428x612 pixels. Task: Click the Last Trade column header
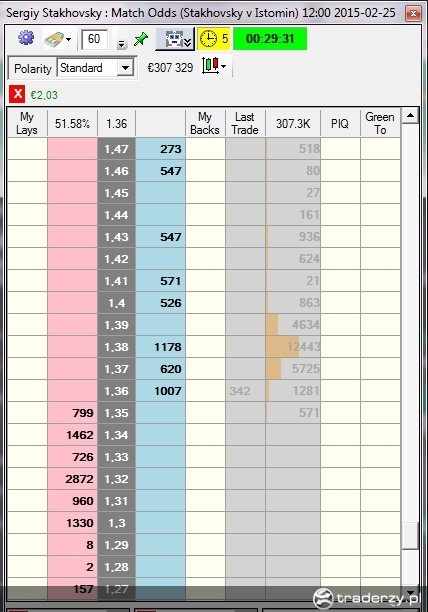(x=245, y=123)
